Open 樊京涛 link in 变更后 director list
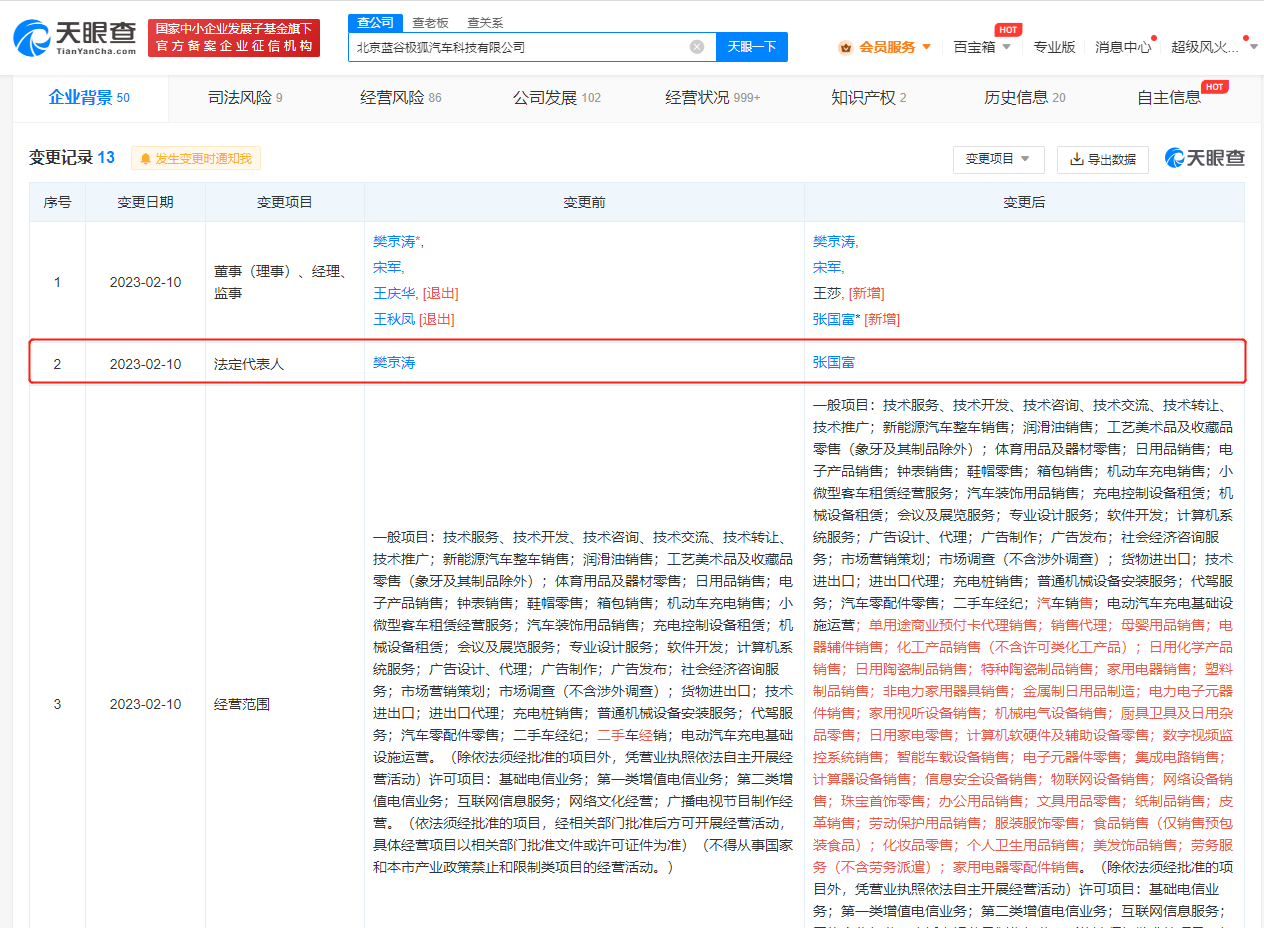 point(834,241)
